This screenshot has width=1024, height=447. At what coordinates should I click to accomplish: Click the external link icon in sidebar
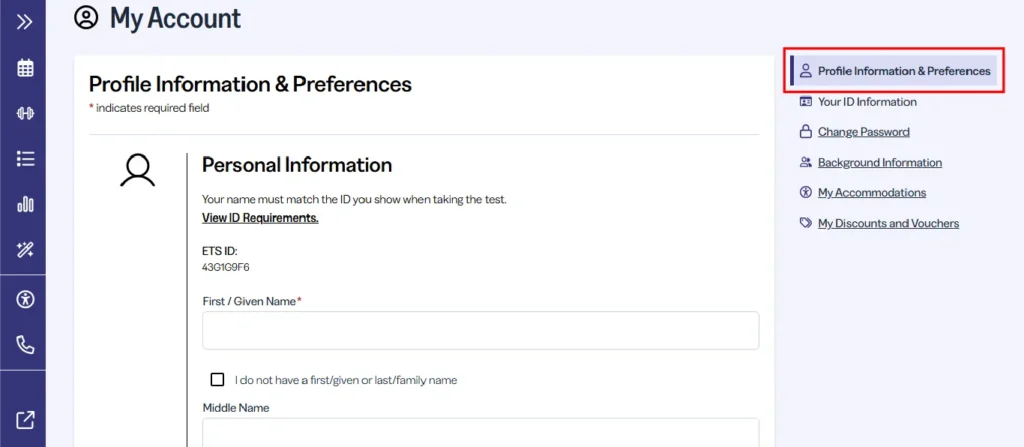point(25,420)
